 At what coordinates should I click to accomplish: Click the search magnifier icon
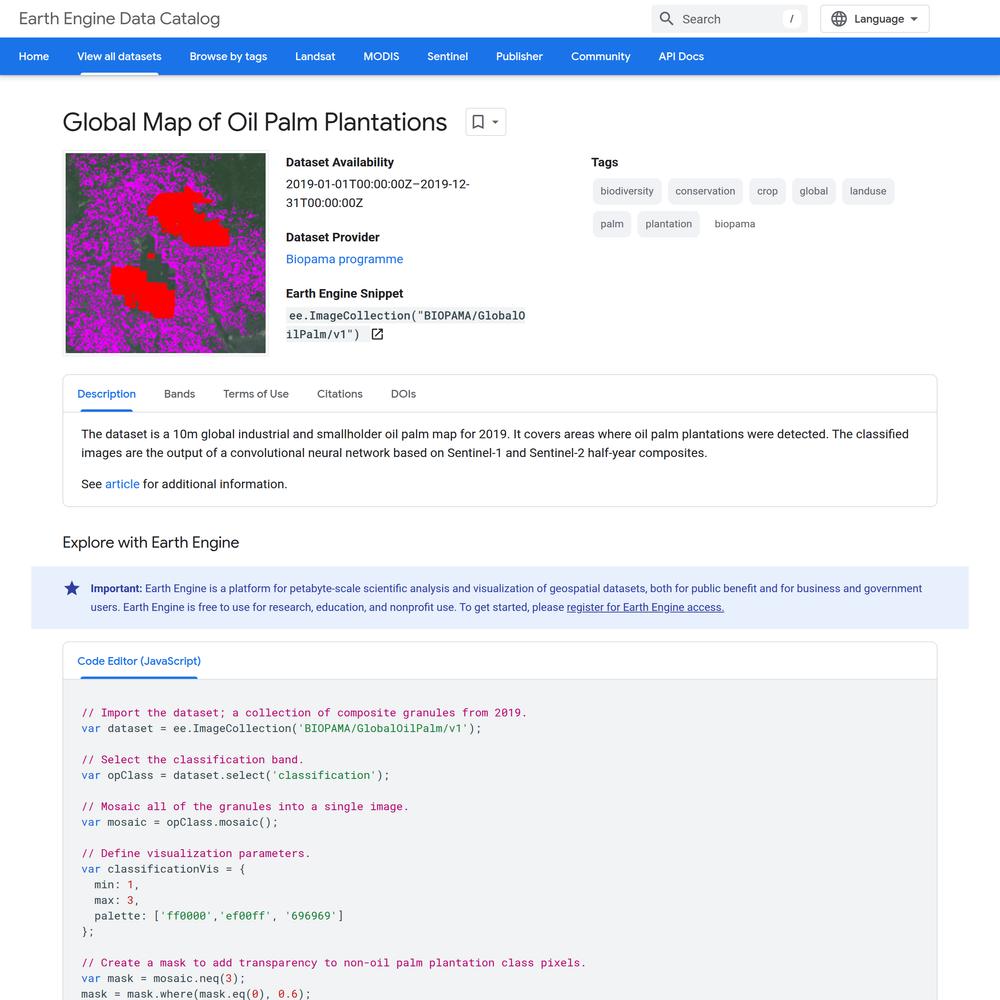point(666,18)
